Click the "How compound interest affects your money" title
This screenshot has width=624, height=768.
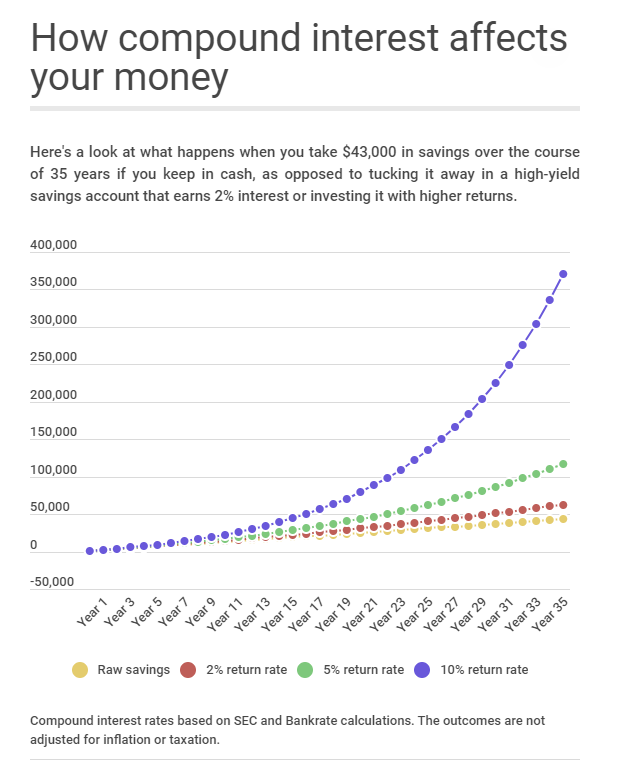(299, 57)
